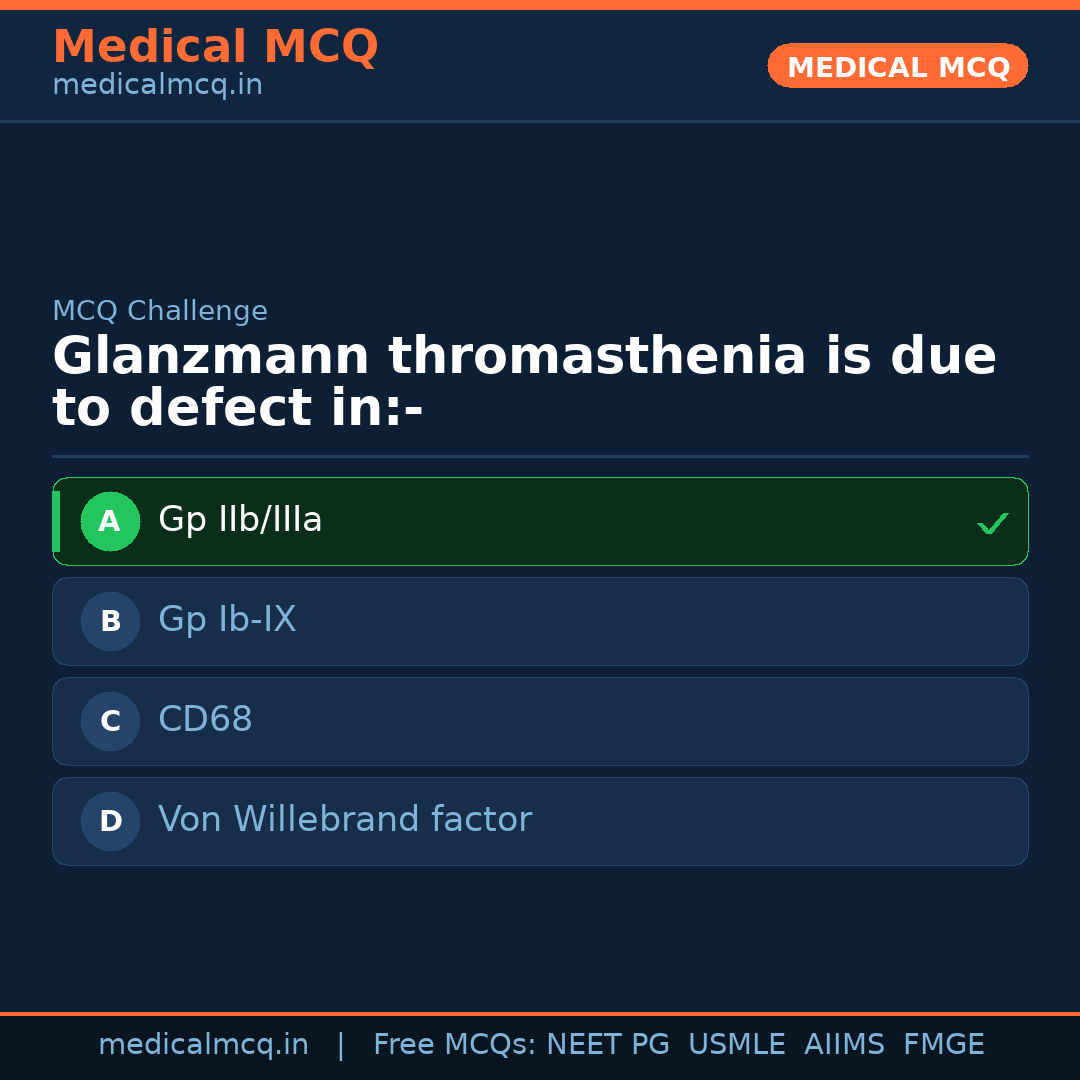
Task: Choose the "Gp Ib-IX" answer text
Action: (227, 620)
